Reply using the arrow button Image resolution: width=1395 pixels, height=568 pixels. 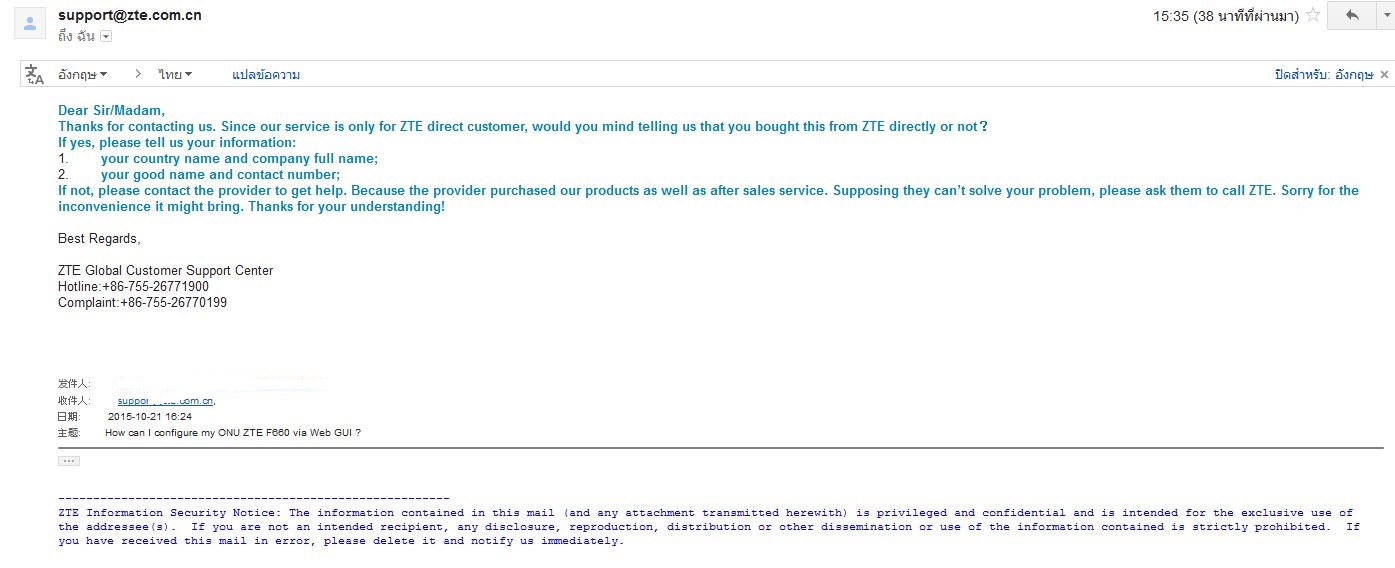click(1351, 16)
